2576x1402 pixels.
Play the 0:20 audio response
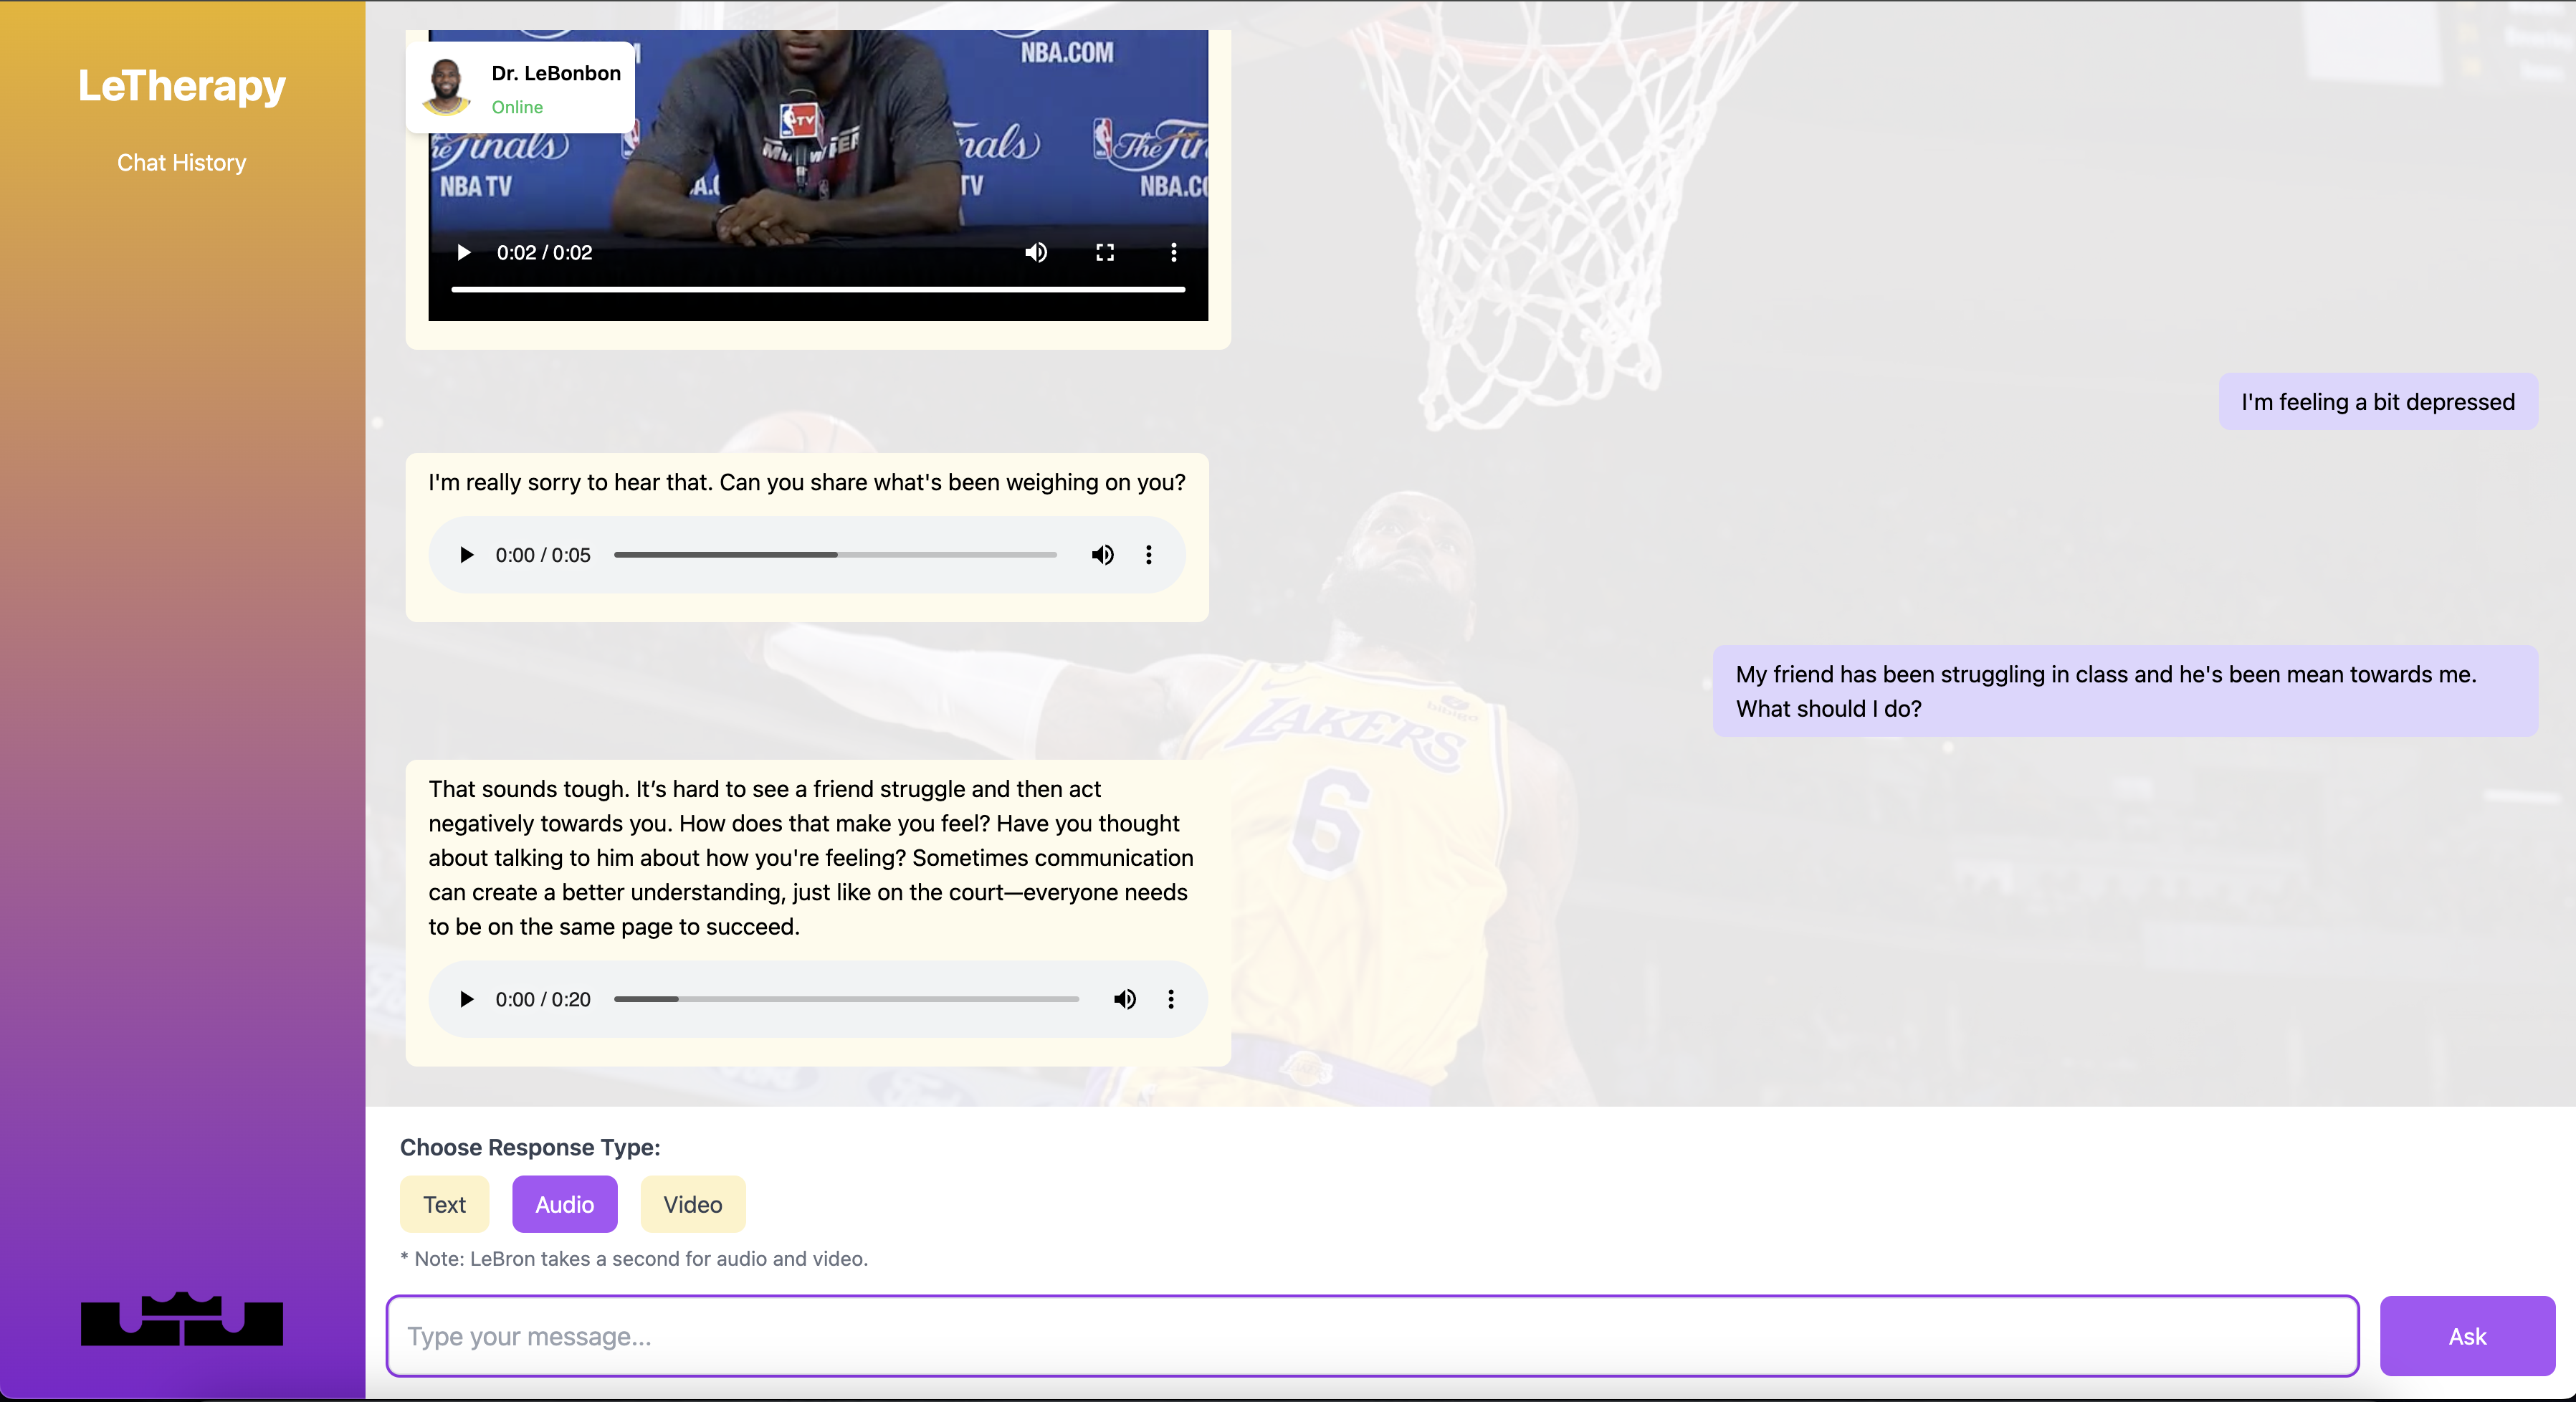[x=466, y=999]
